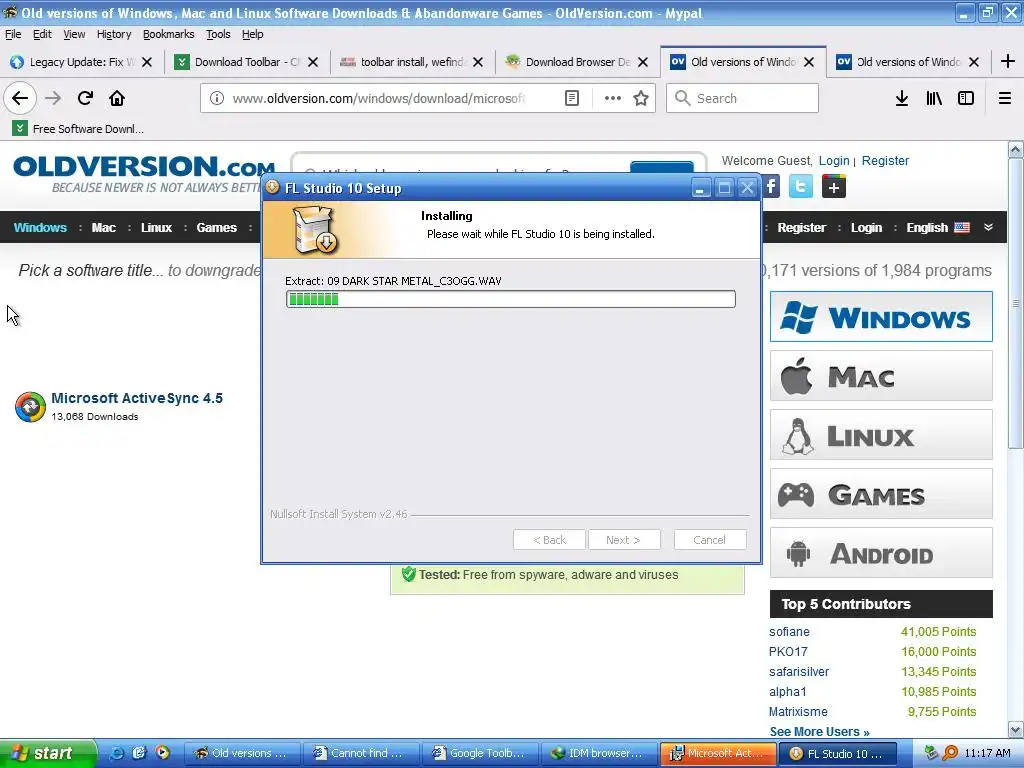Open the View menu

(x=74, y=34)
